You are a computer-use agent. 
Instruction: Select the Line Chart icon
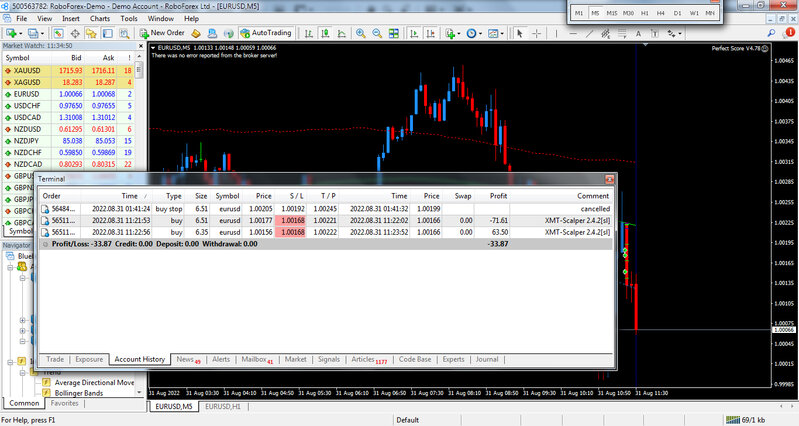pos(341,33)
